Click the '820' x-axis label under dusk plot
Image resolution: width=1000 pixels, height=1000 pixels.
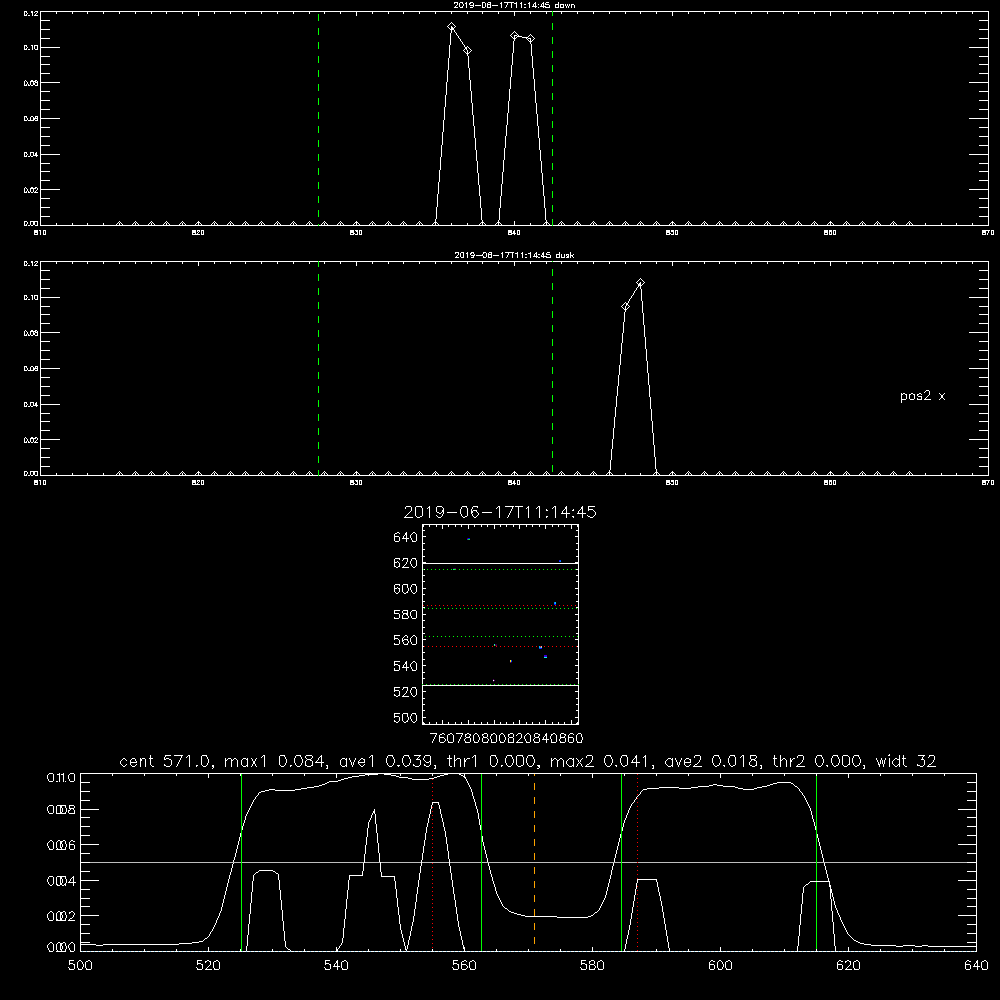198,483
